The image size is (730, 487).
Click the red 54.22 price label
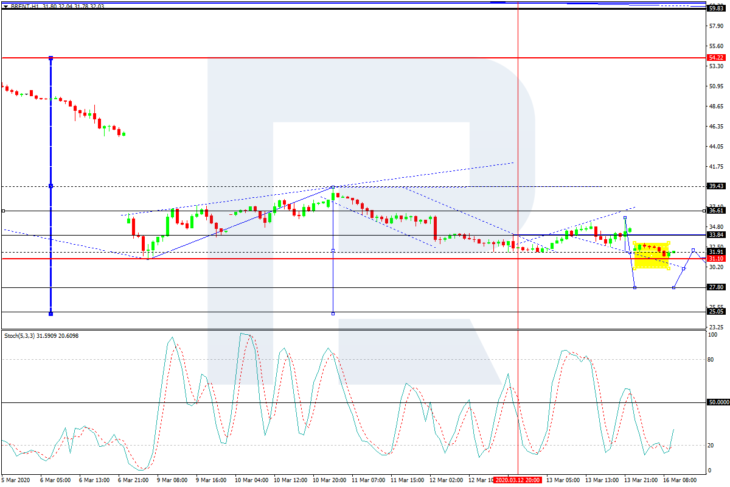point(716,58)
